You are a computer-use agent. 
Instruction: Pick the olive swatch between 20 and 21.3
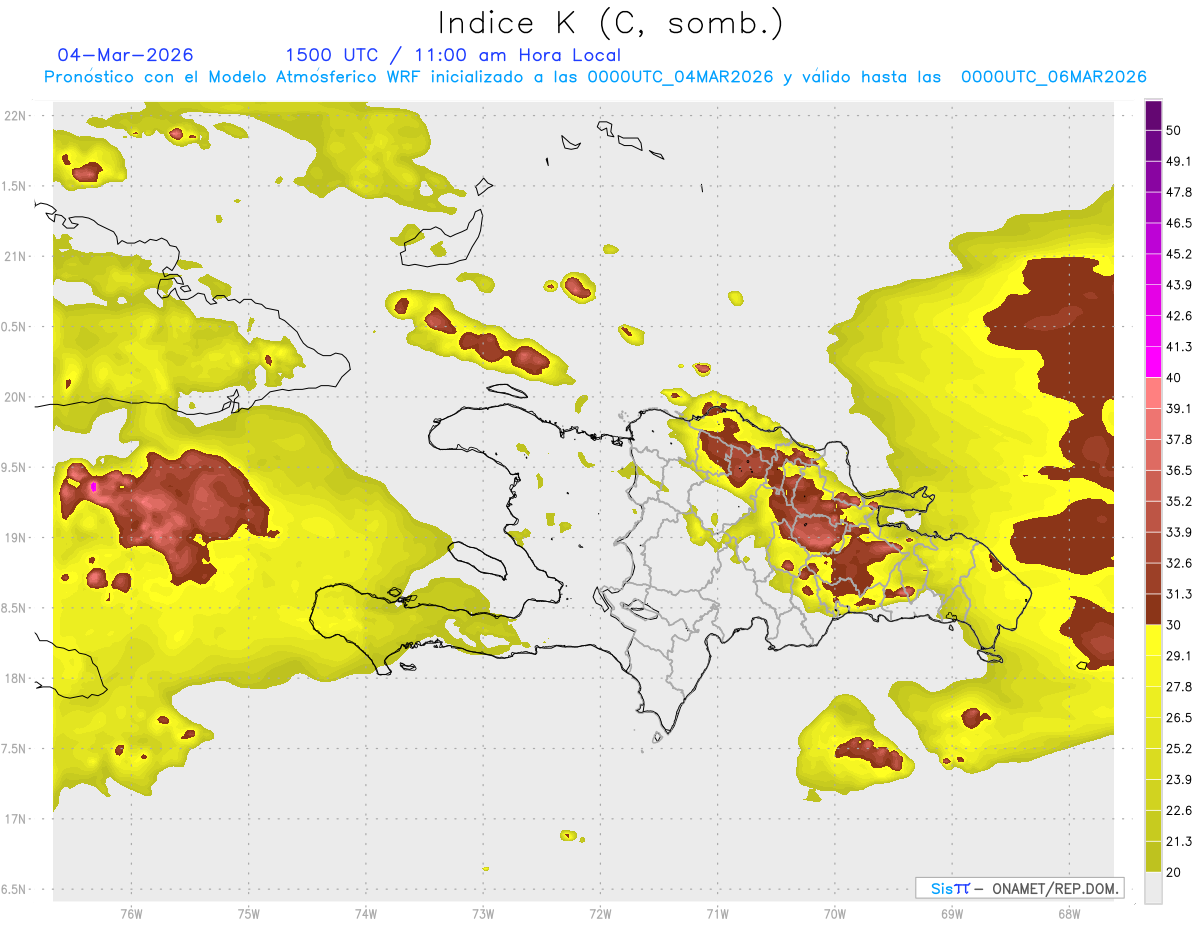1153,856
